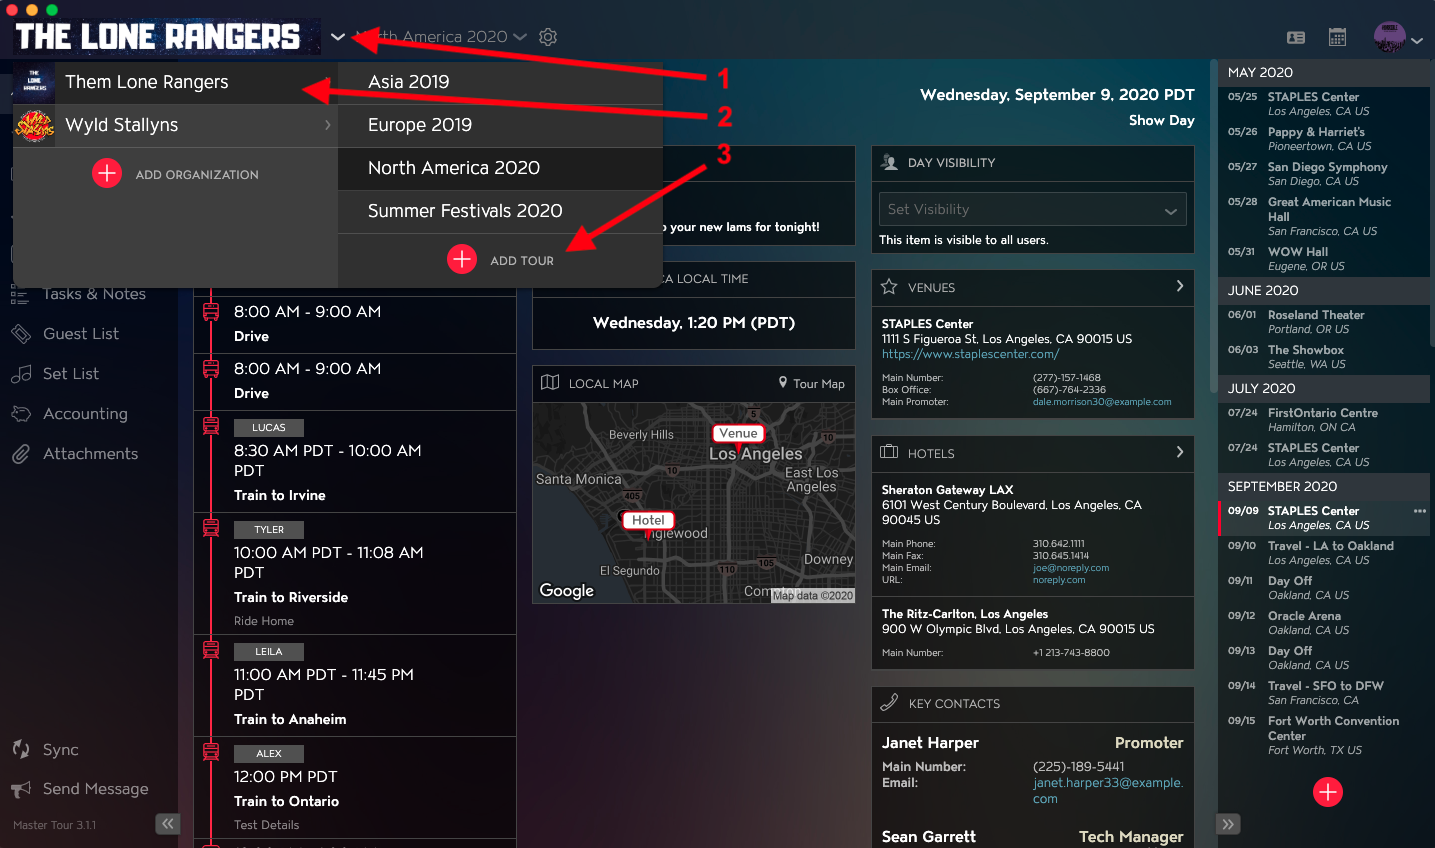
Task: Open the Train to Anaheim schedule item
Action: pyautogui.click(x=355, y=686)
